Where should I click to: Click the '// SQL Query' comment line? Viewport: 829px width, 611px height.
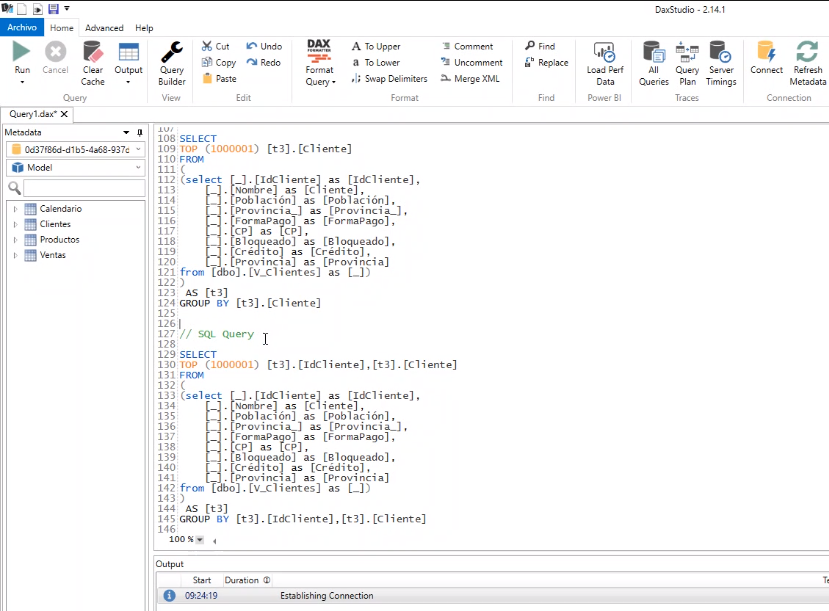217,334
